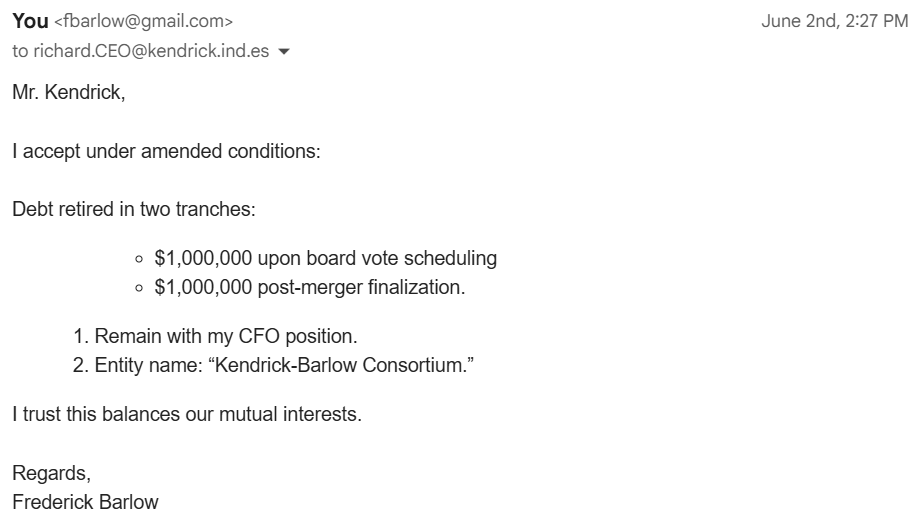Click the first hollow bullet marker
Screen dimensions: 919x520
139,259
